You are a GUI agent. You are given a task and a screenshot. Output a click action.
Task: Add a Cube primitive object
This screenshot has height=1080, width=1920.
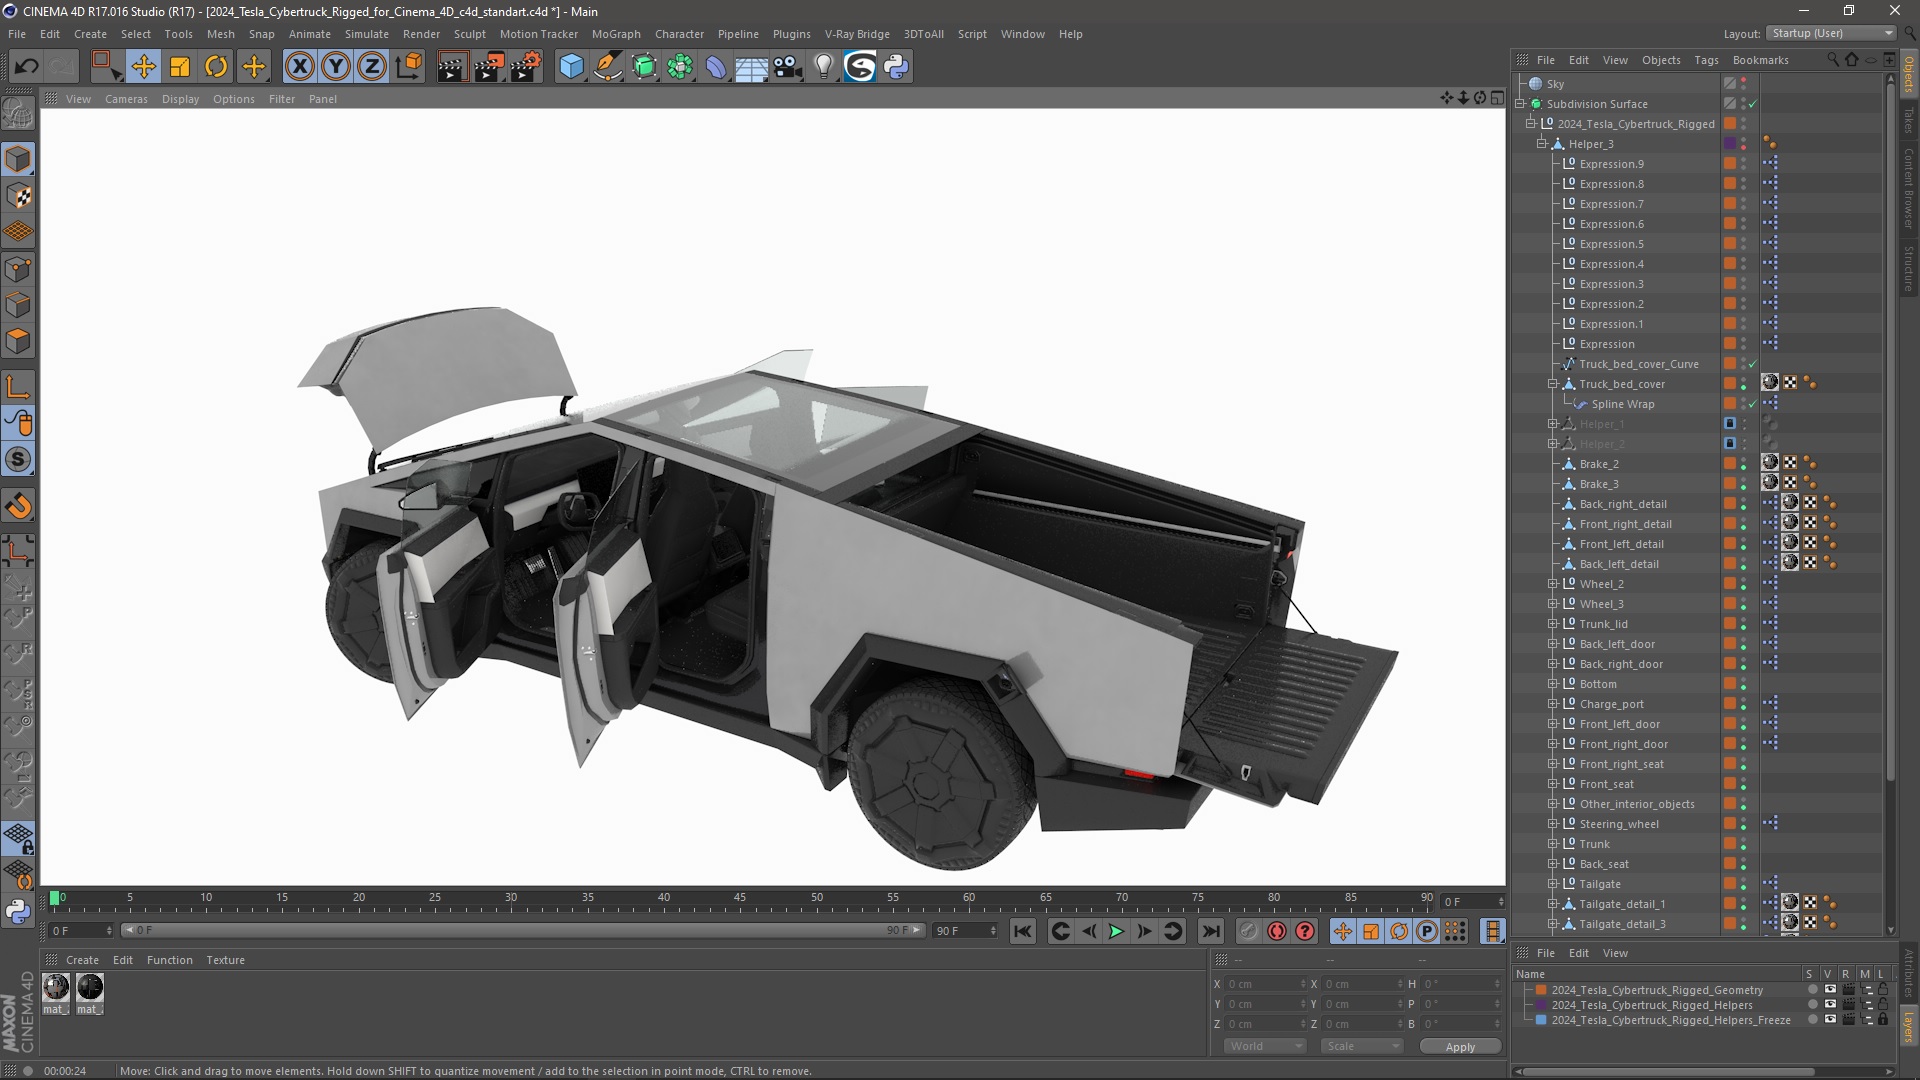pyautogui.click(x=571, y=67)
